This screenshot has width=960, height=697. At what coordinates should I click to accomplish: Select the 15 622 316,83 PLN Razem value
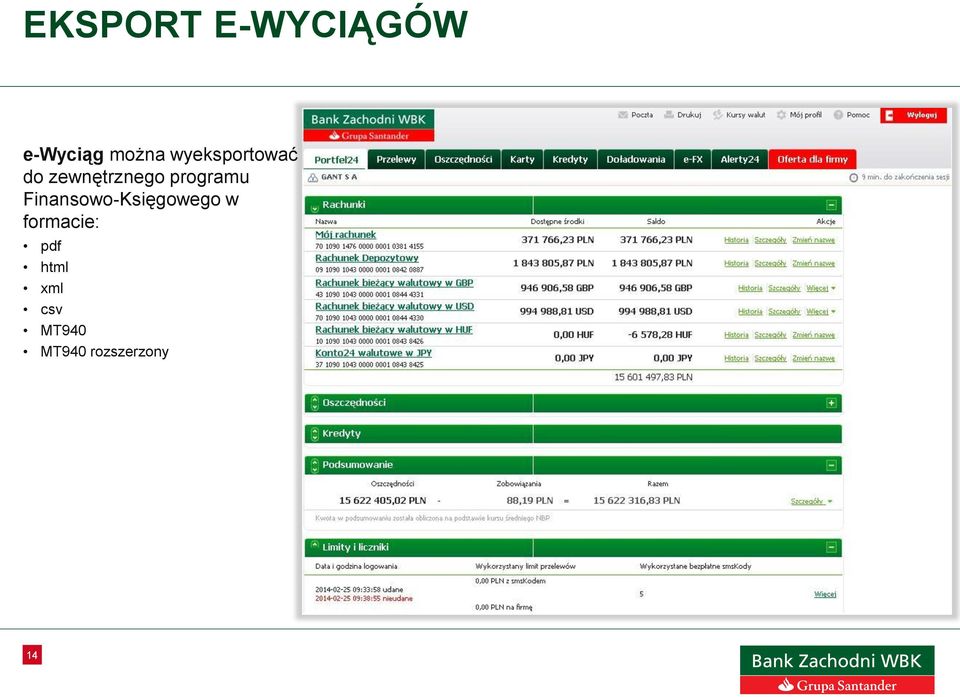click(x=637, y=500)
